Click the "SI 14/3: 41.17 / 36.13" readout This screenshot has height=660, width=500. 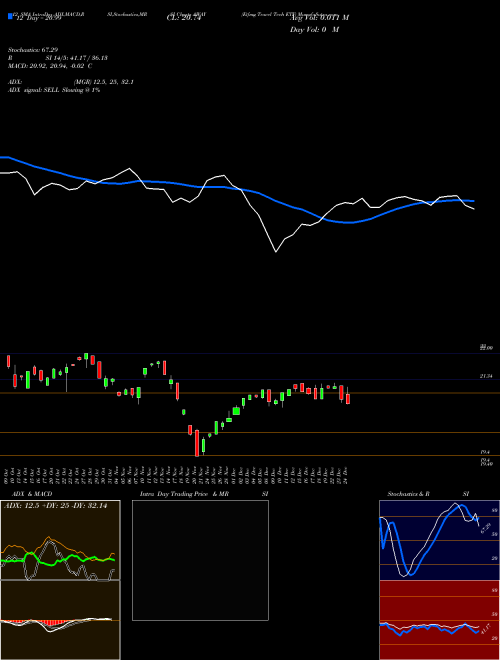point(77,58)
